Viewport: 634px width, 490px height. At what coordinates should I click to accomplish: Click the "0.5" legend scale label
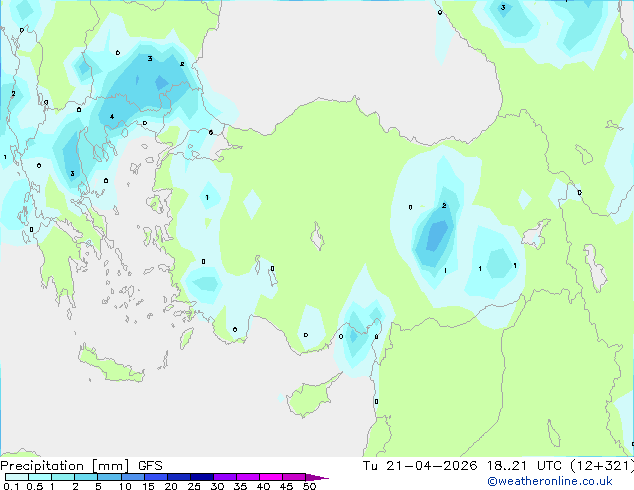click(34, 486)
